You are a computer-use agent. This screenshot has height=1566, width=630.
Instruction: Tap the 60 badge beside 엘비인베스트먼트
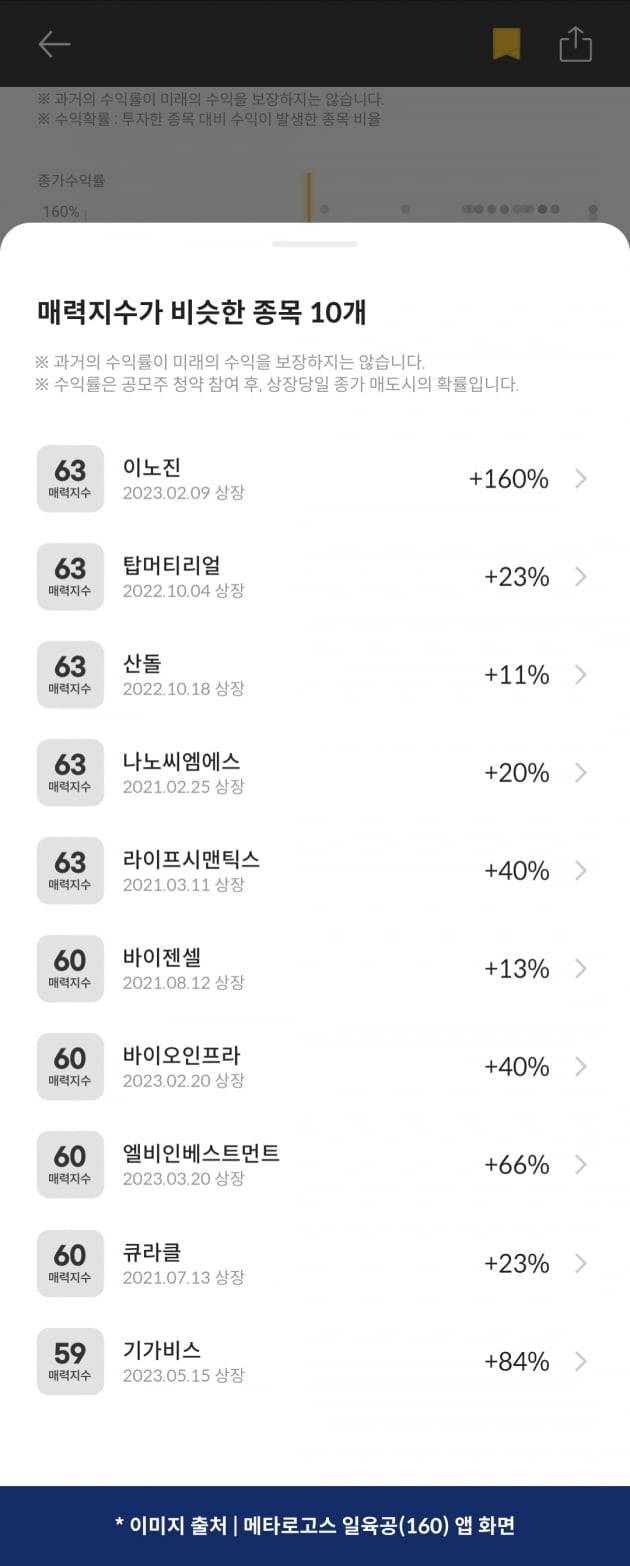(x=70, y=1165)
